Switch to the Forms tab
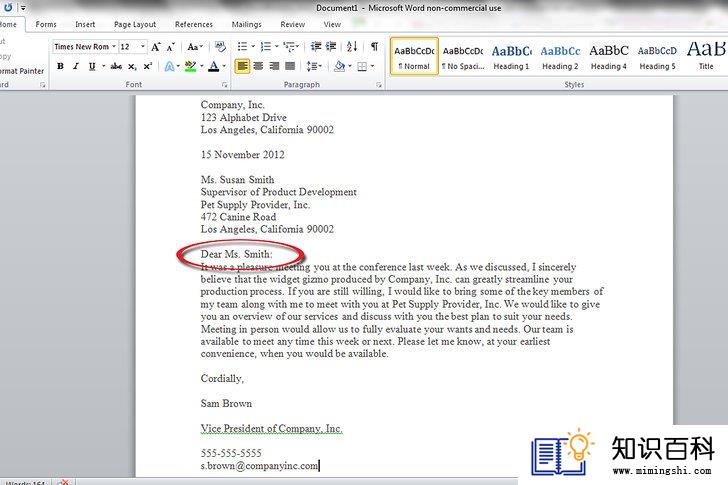This screenshot has height=485, width=728. [x=46, y=25]
